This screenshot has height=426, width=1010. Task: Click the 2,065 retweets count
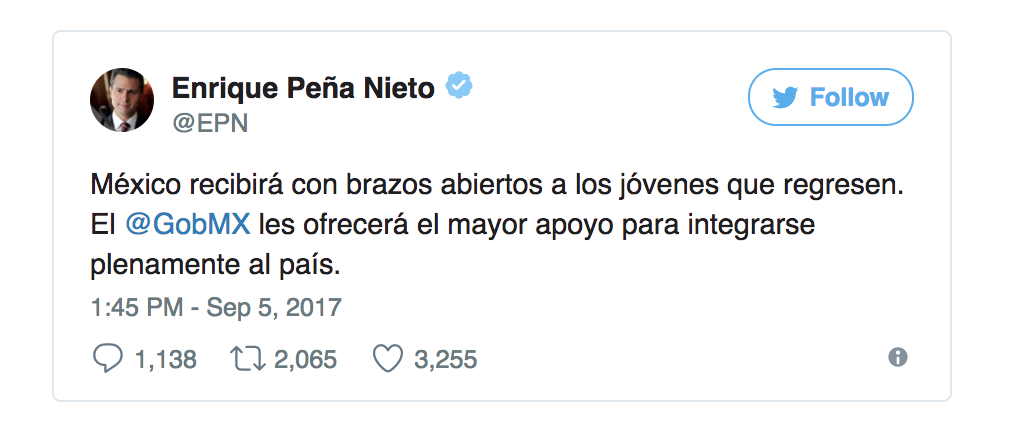click(x=305, y=359)
